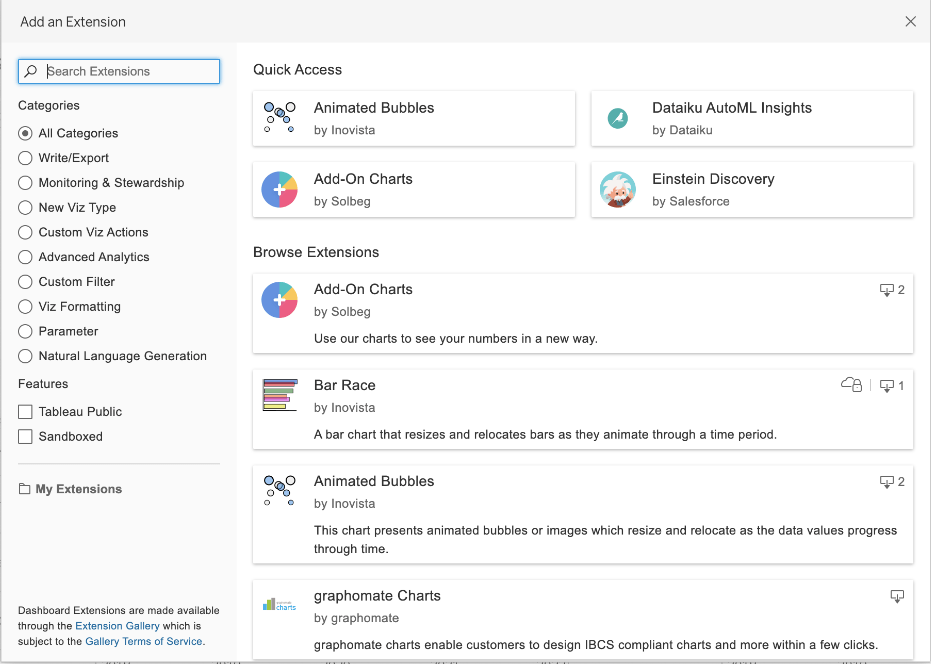This screenshot has width=931, height=664.
Task: Click the graphomate Charts logo icon
Action: point(279,605)
